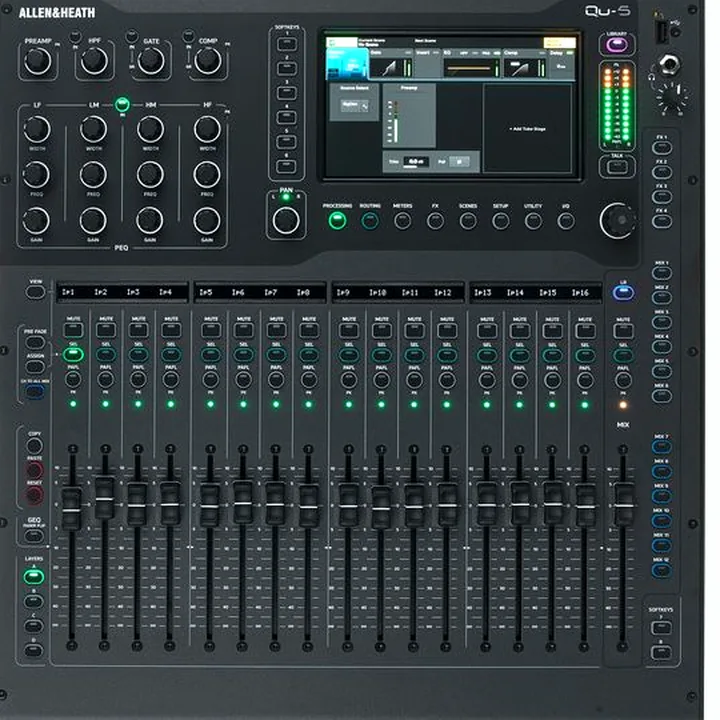This screenshot has height=720, width=720.
Task: Select the blue Mix 12 key
Action: coord(662,570)
